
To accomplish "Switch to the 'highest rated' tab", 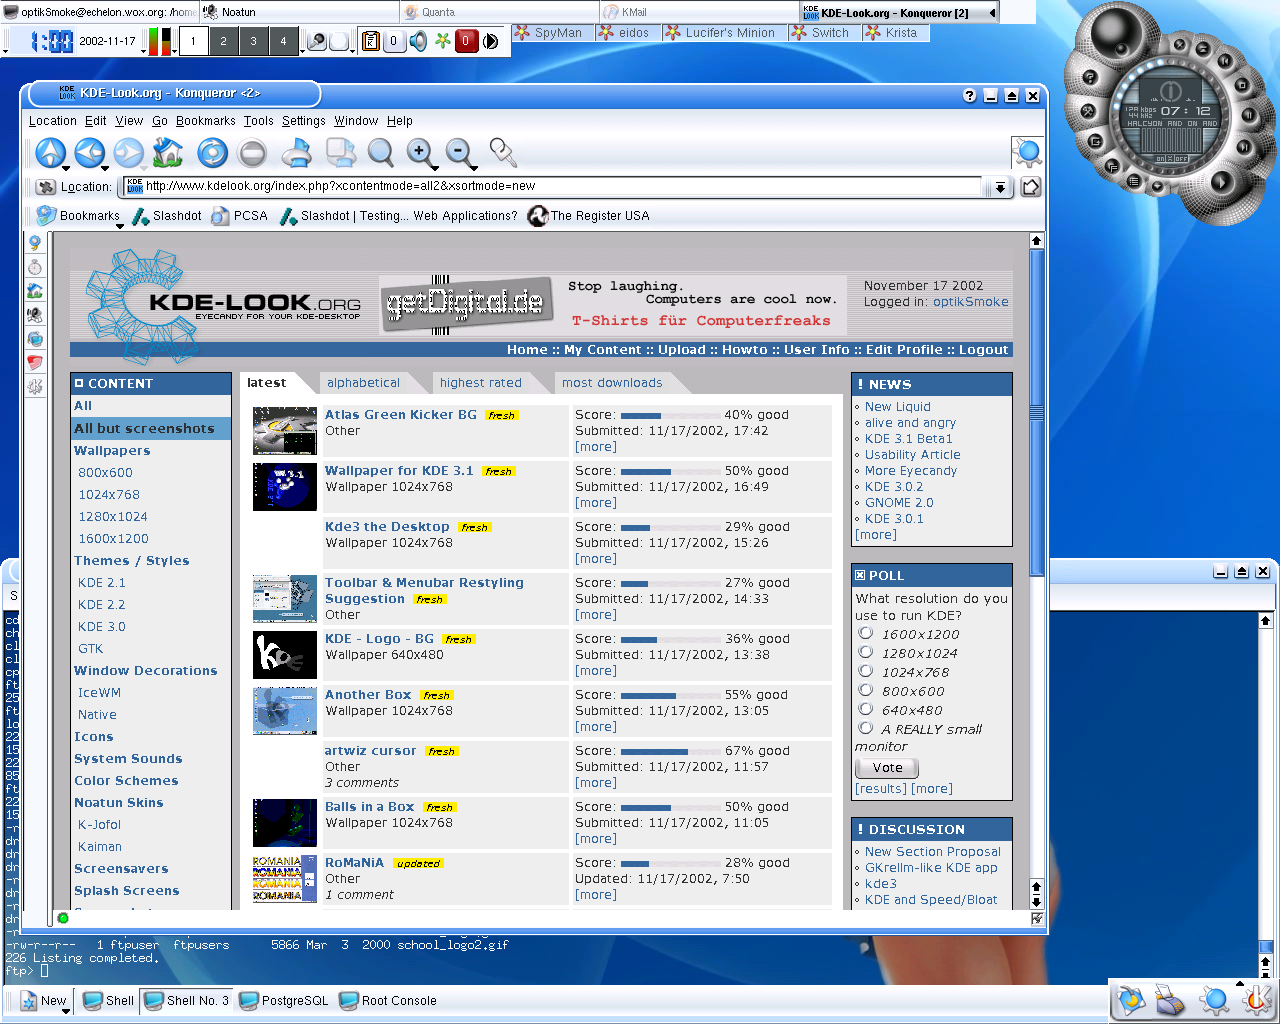I will [481, 382].
